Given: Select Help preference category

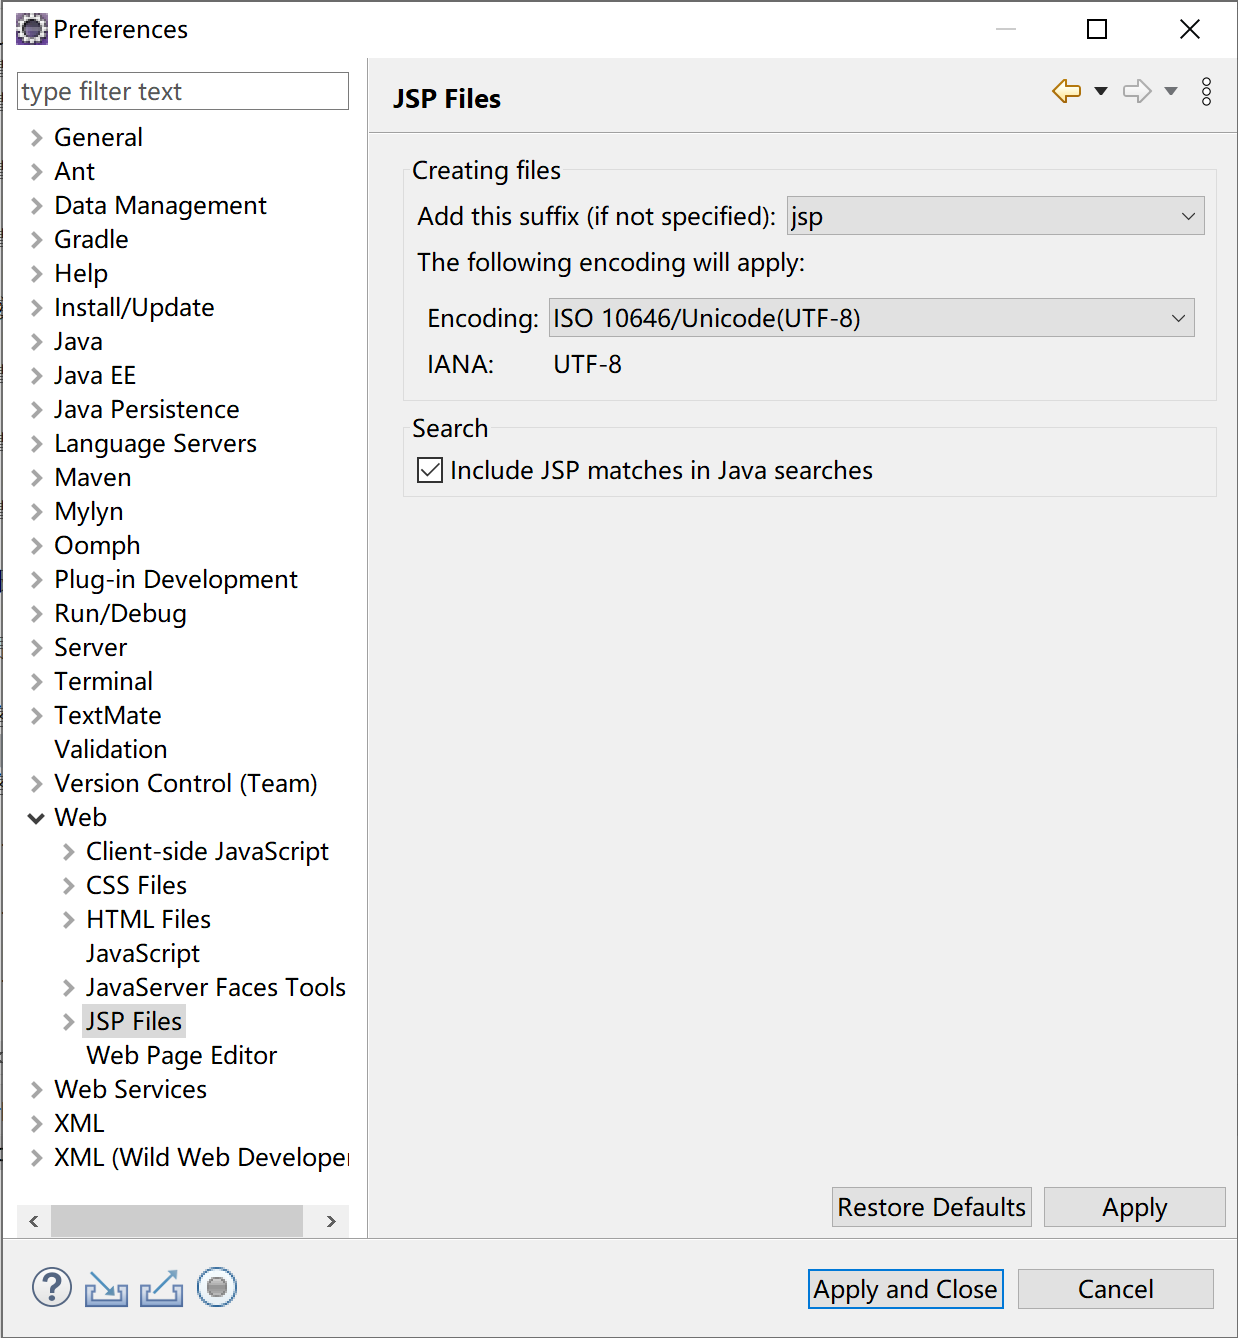Looking at the screenshot, I should [81, 273].
